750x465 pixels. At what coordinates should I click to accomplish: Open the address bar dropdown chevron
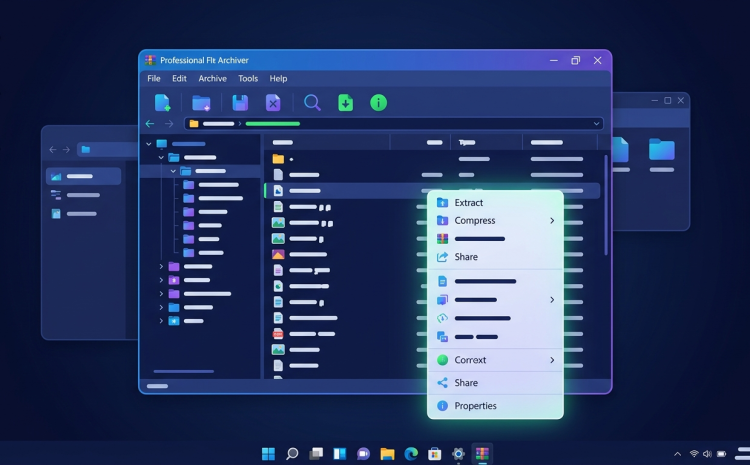tap(596, 124)
